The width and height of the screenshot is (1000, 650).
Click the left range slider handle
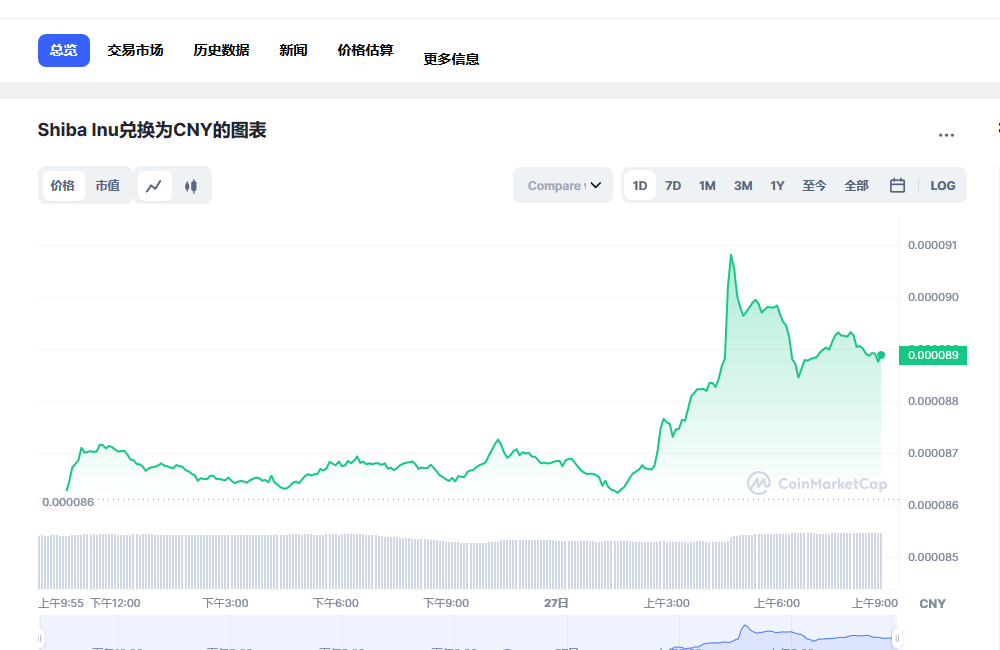(40, 638)
